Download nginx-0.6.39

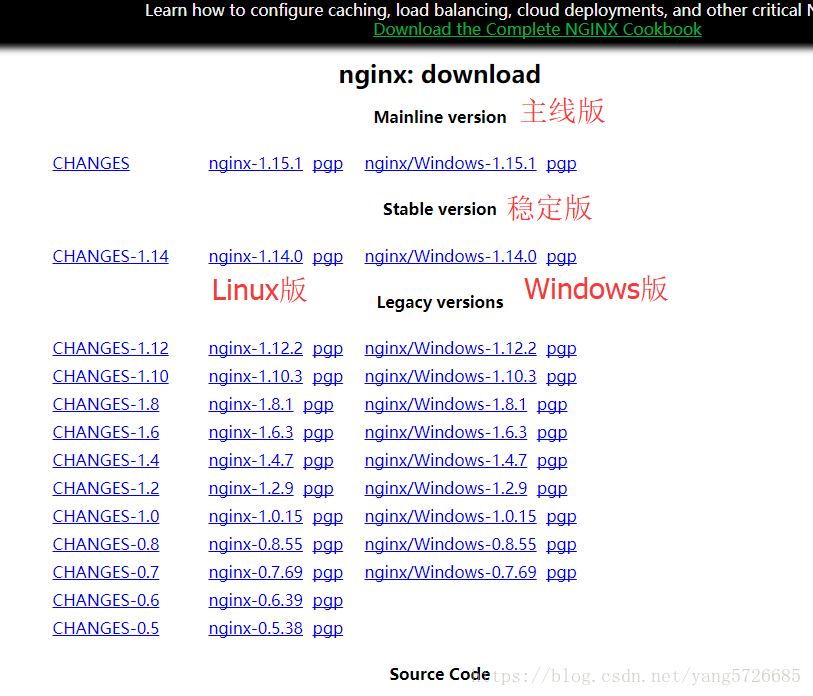coord(256,601)
